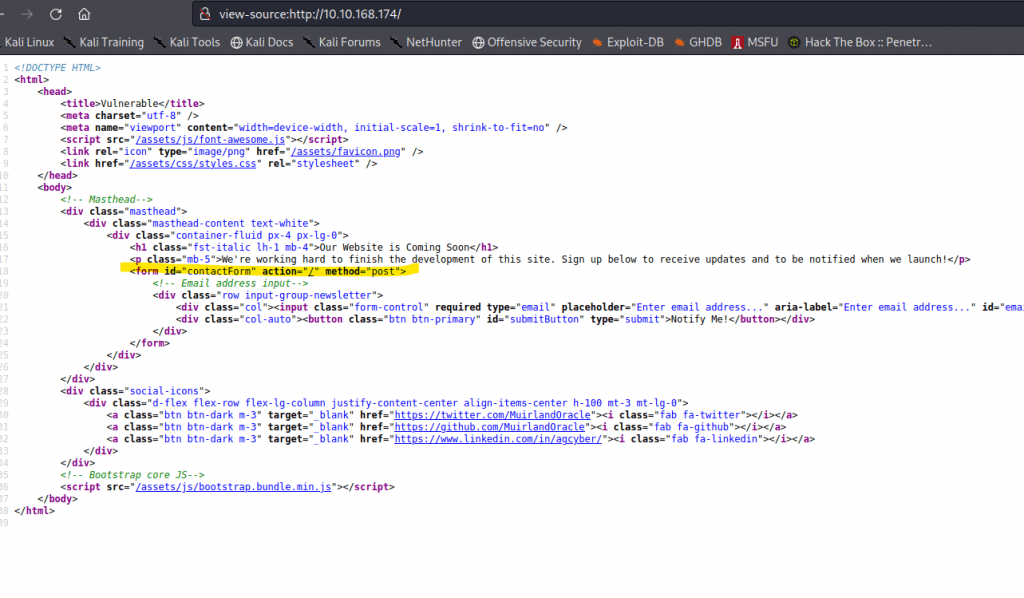1024x598 pixels.
Task: Click the forward navigation arrow
Action: point(27,14)
